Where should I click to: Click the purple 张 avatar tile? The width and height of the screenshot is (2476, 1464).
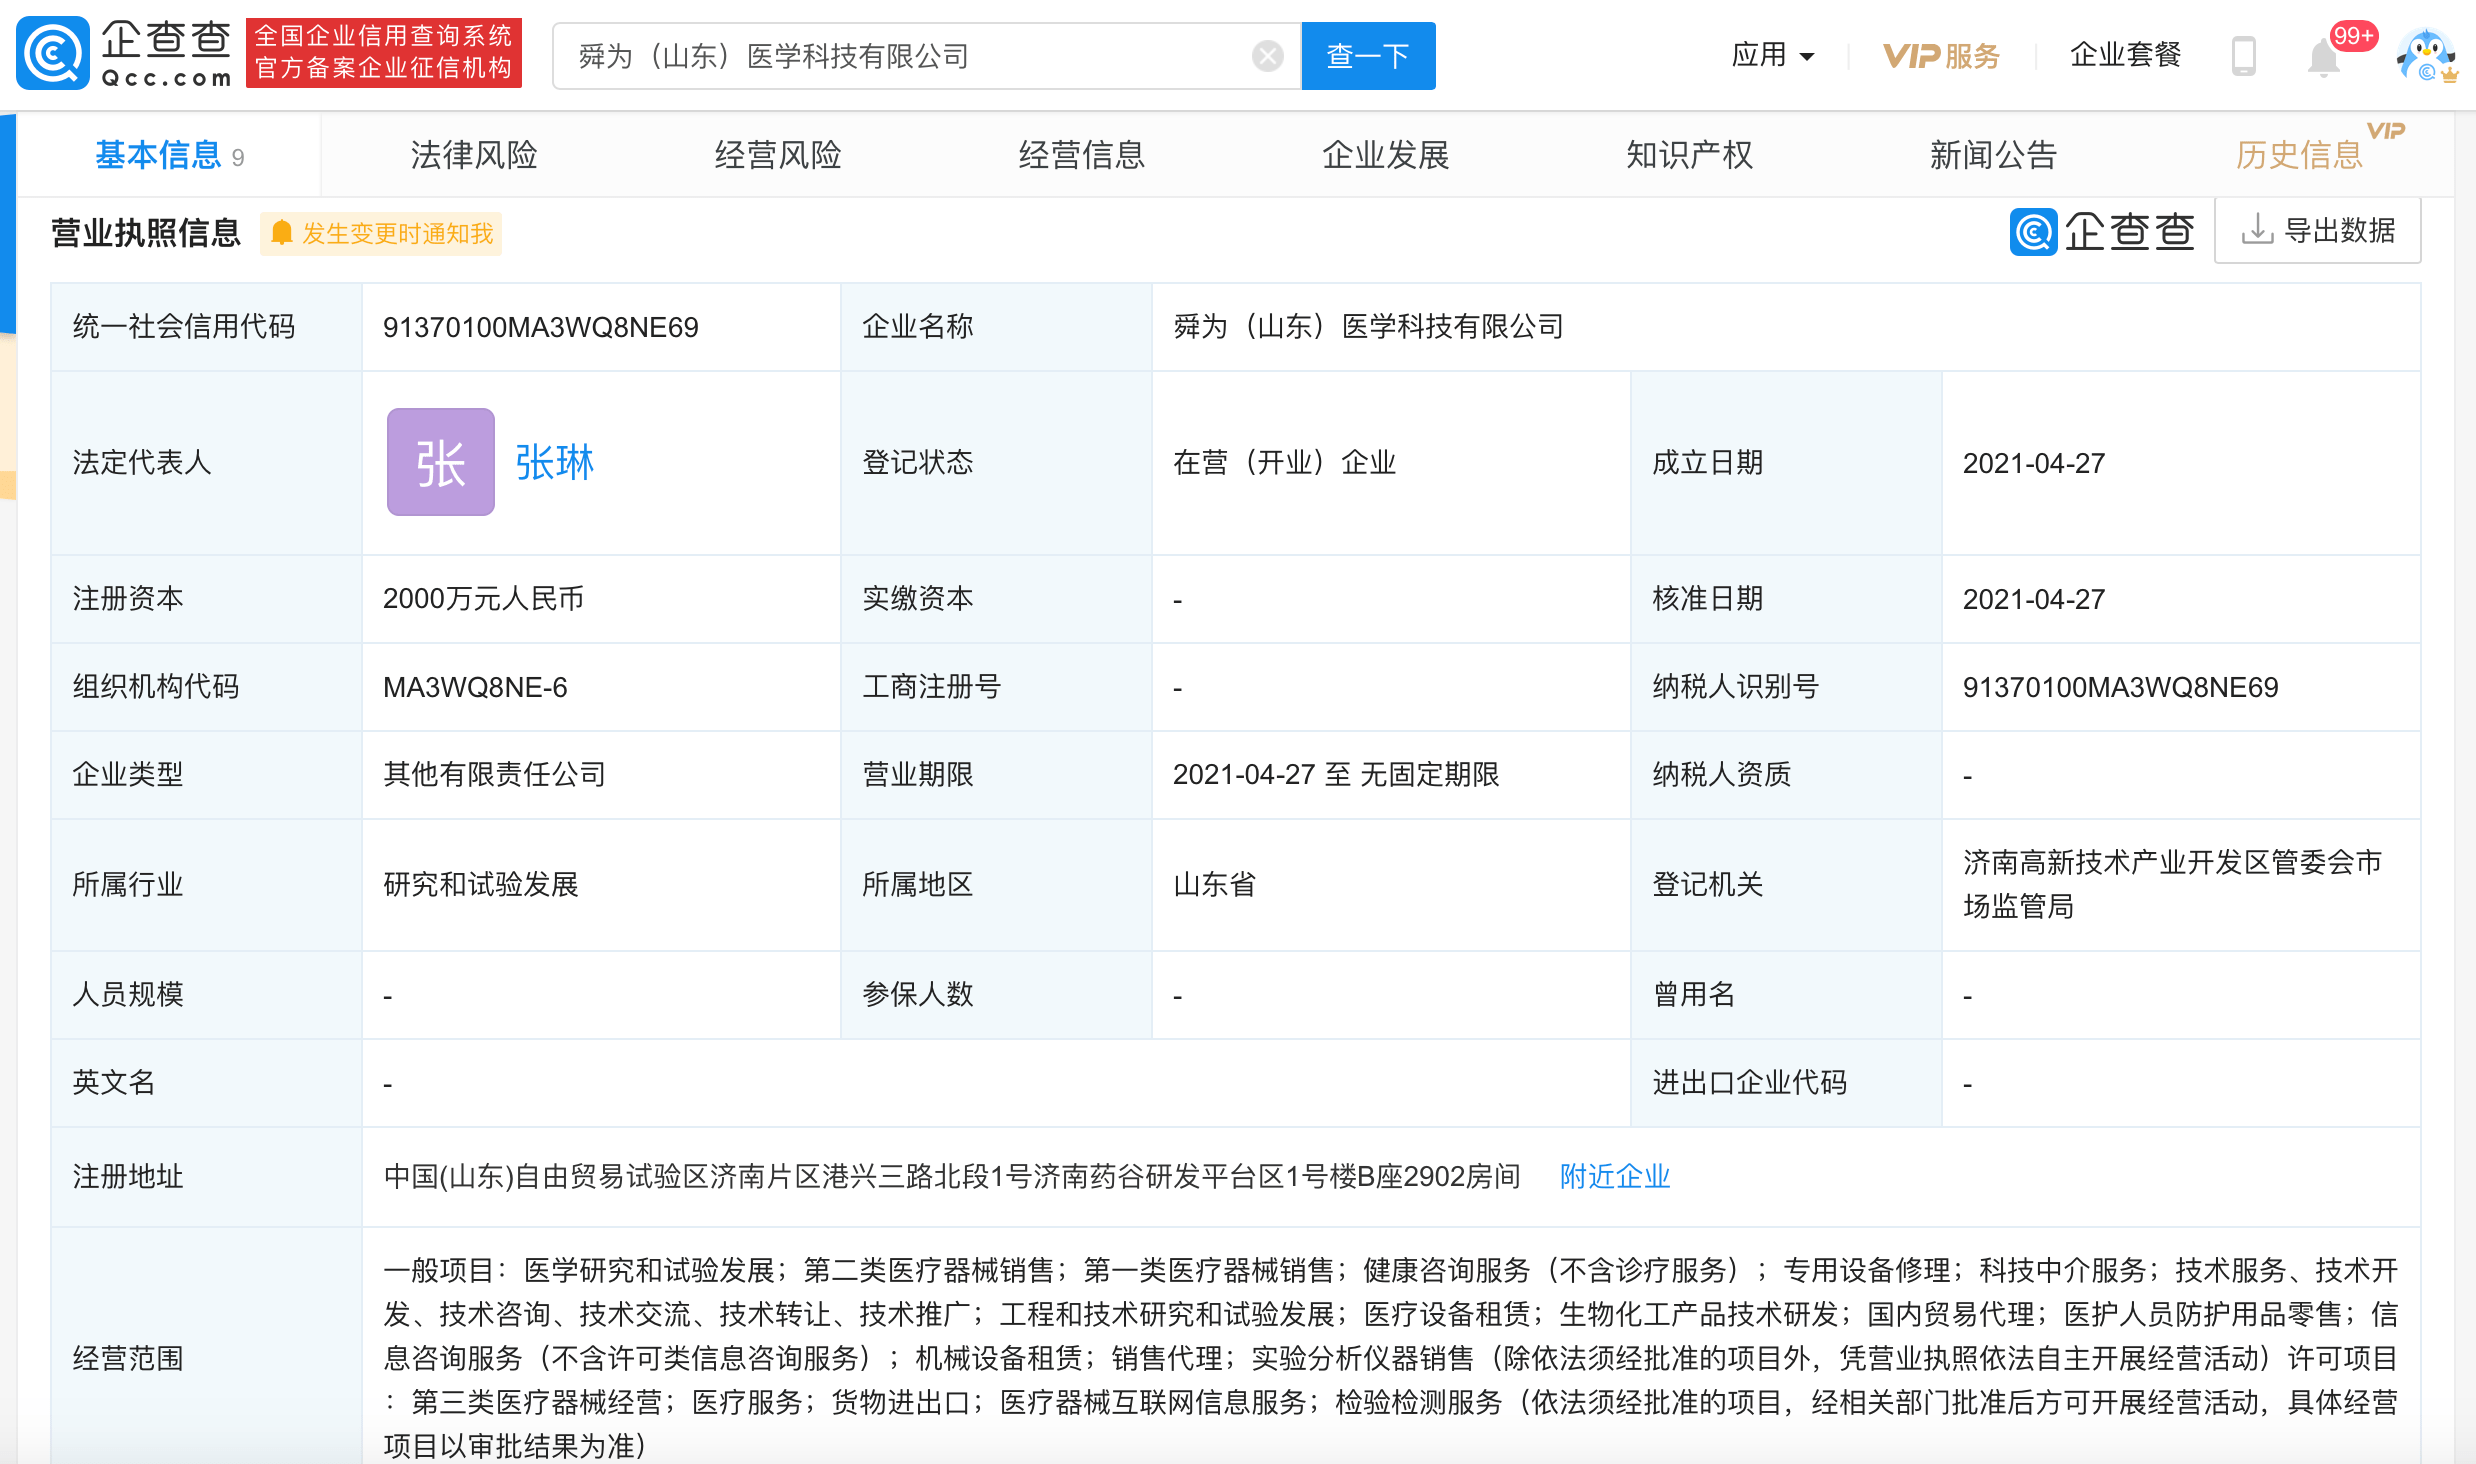click(x=441, y=462)
